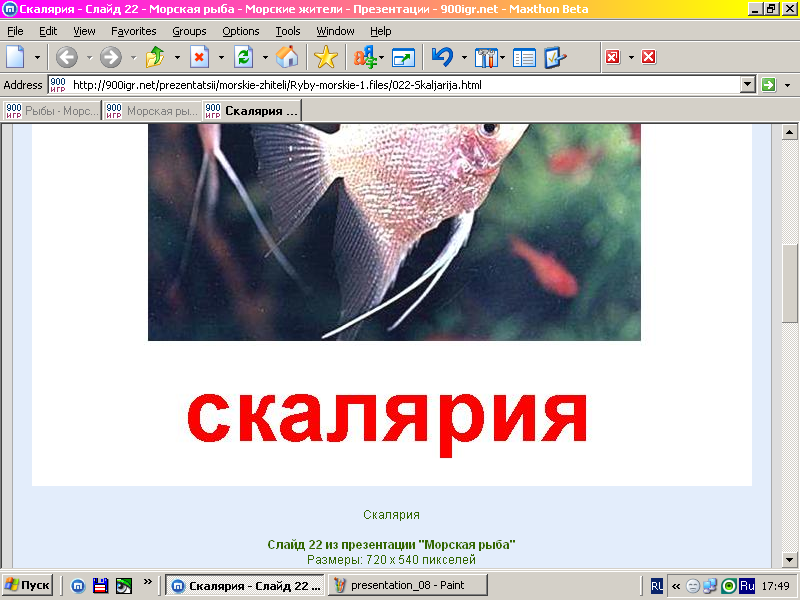Click the New tab blank page icon
The image size is (800, 600).
[16, 57]
